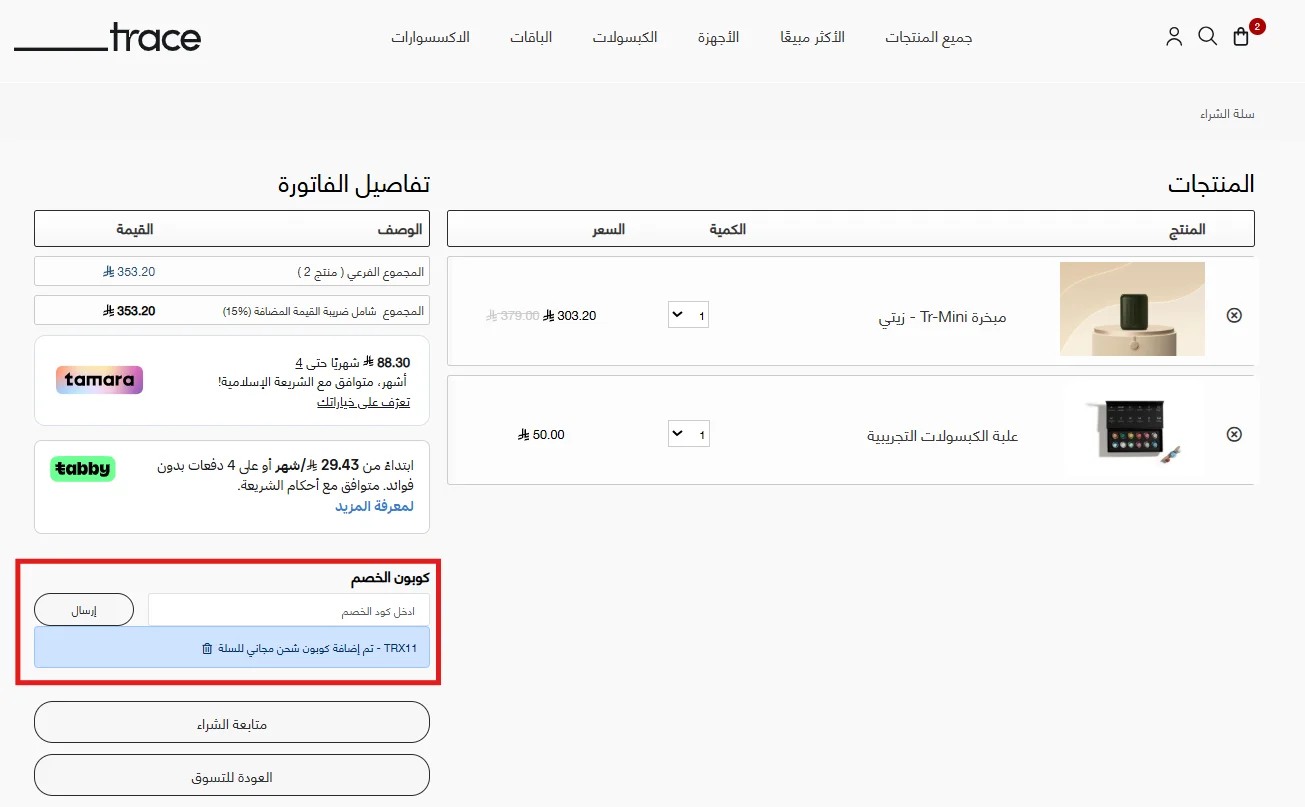Click the Tr-Mini diffuser product image
This screenshot has height=807, width=1305.
(1132, 309)
